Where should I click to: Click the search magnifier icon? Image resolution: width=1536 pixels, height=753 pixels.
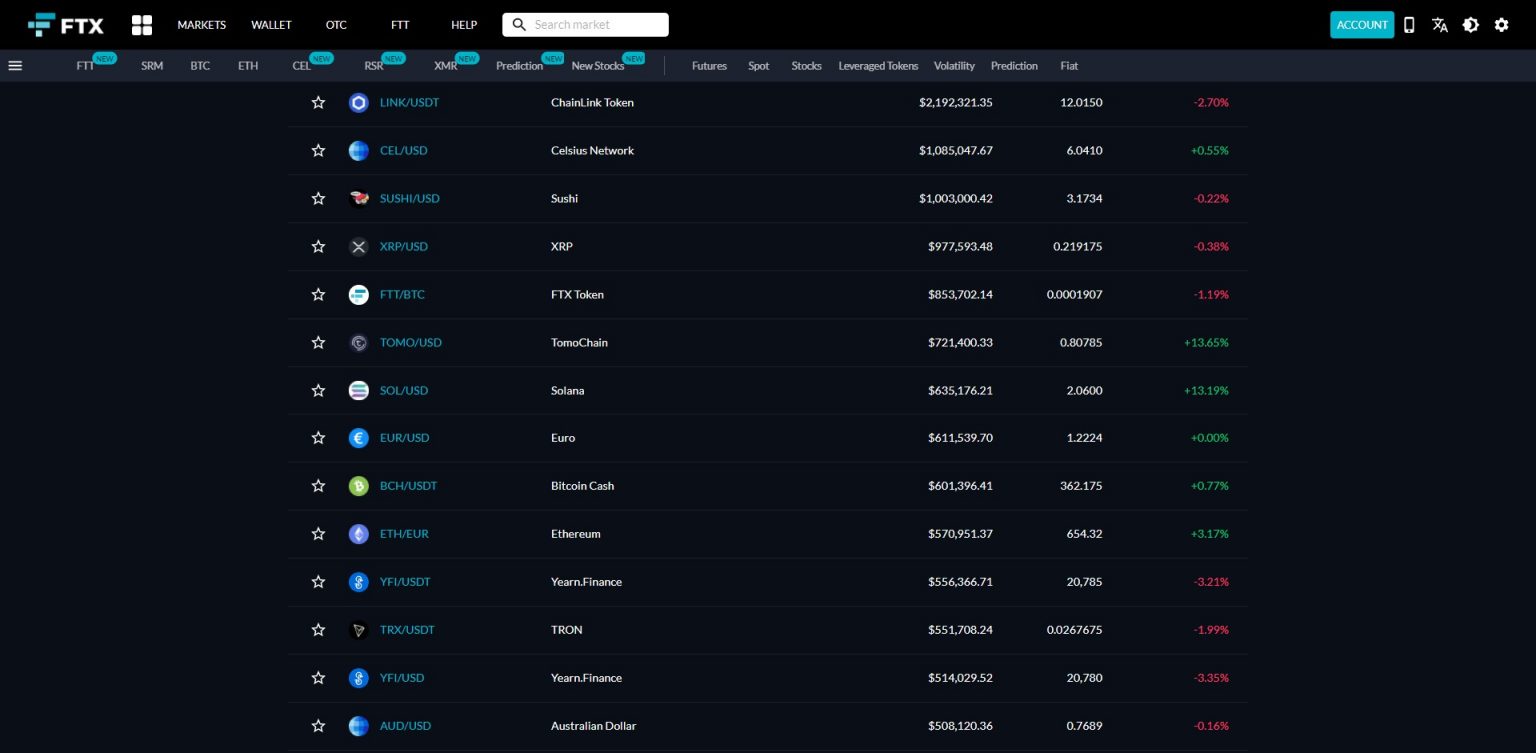click(519, 25)
